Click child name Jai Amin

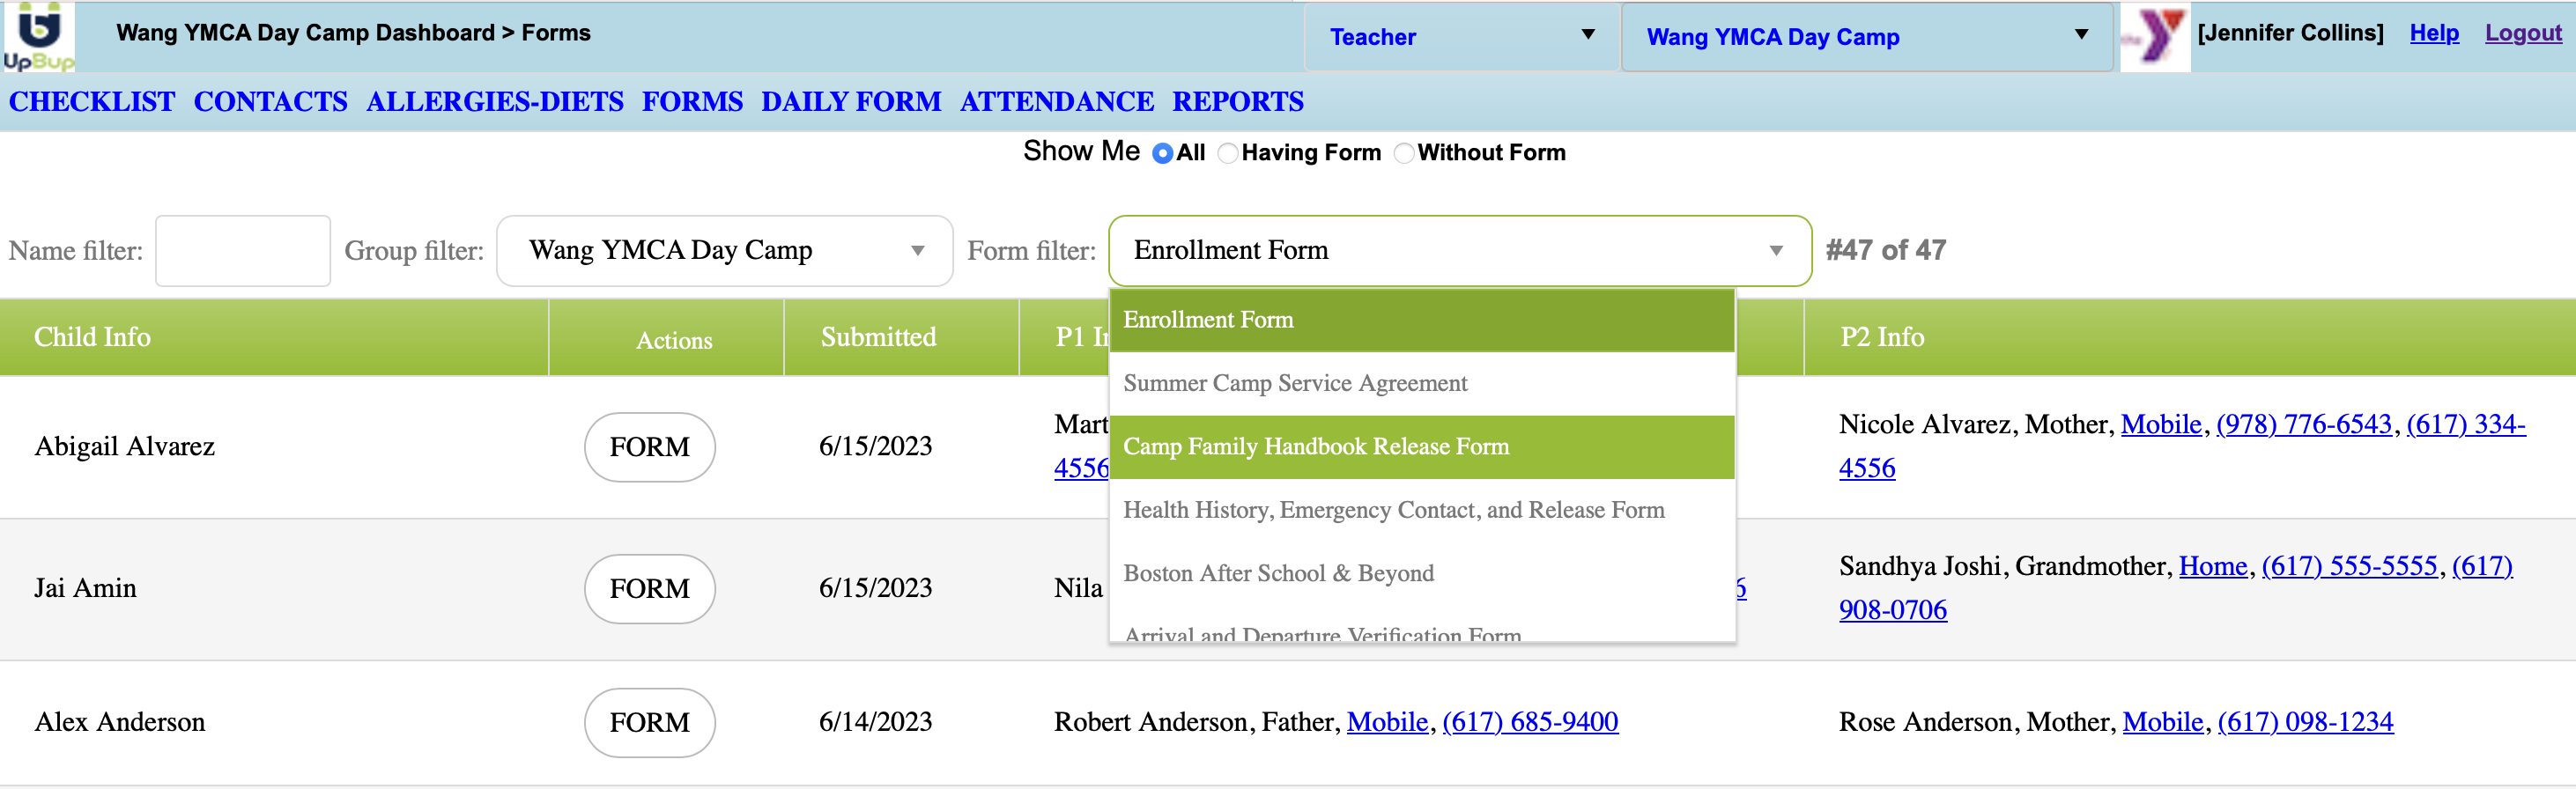[86, 589]
